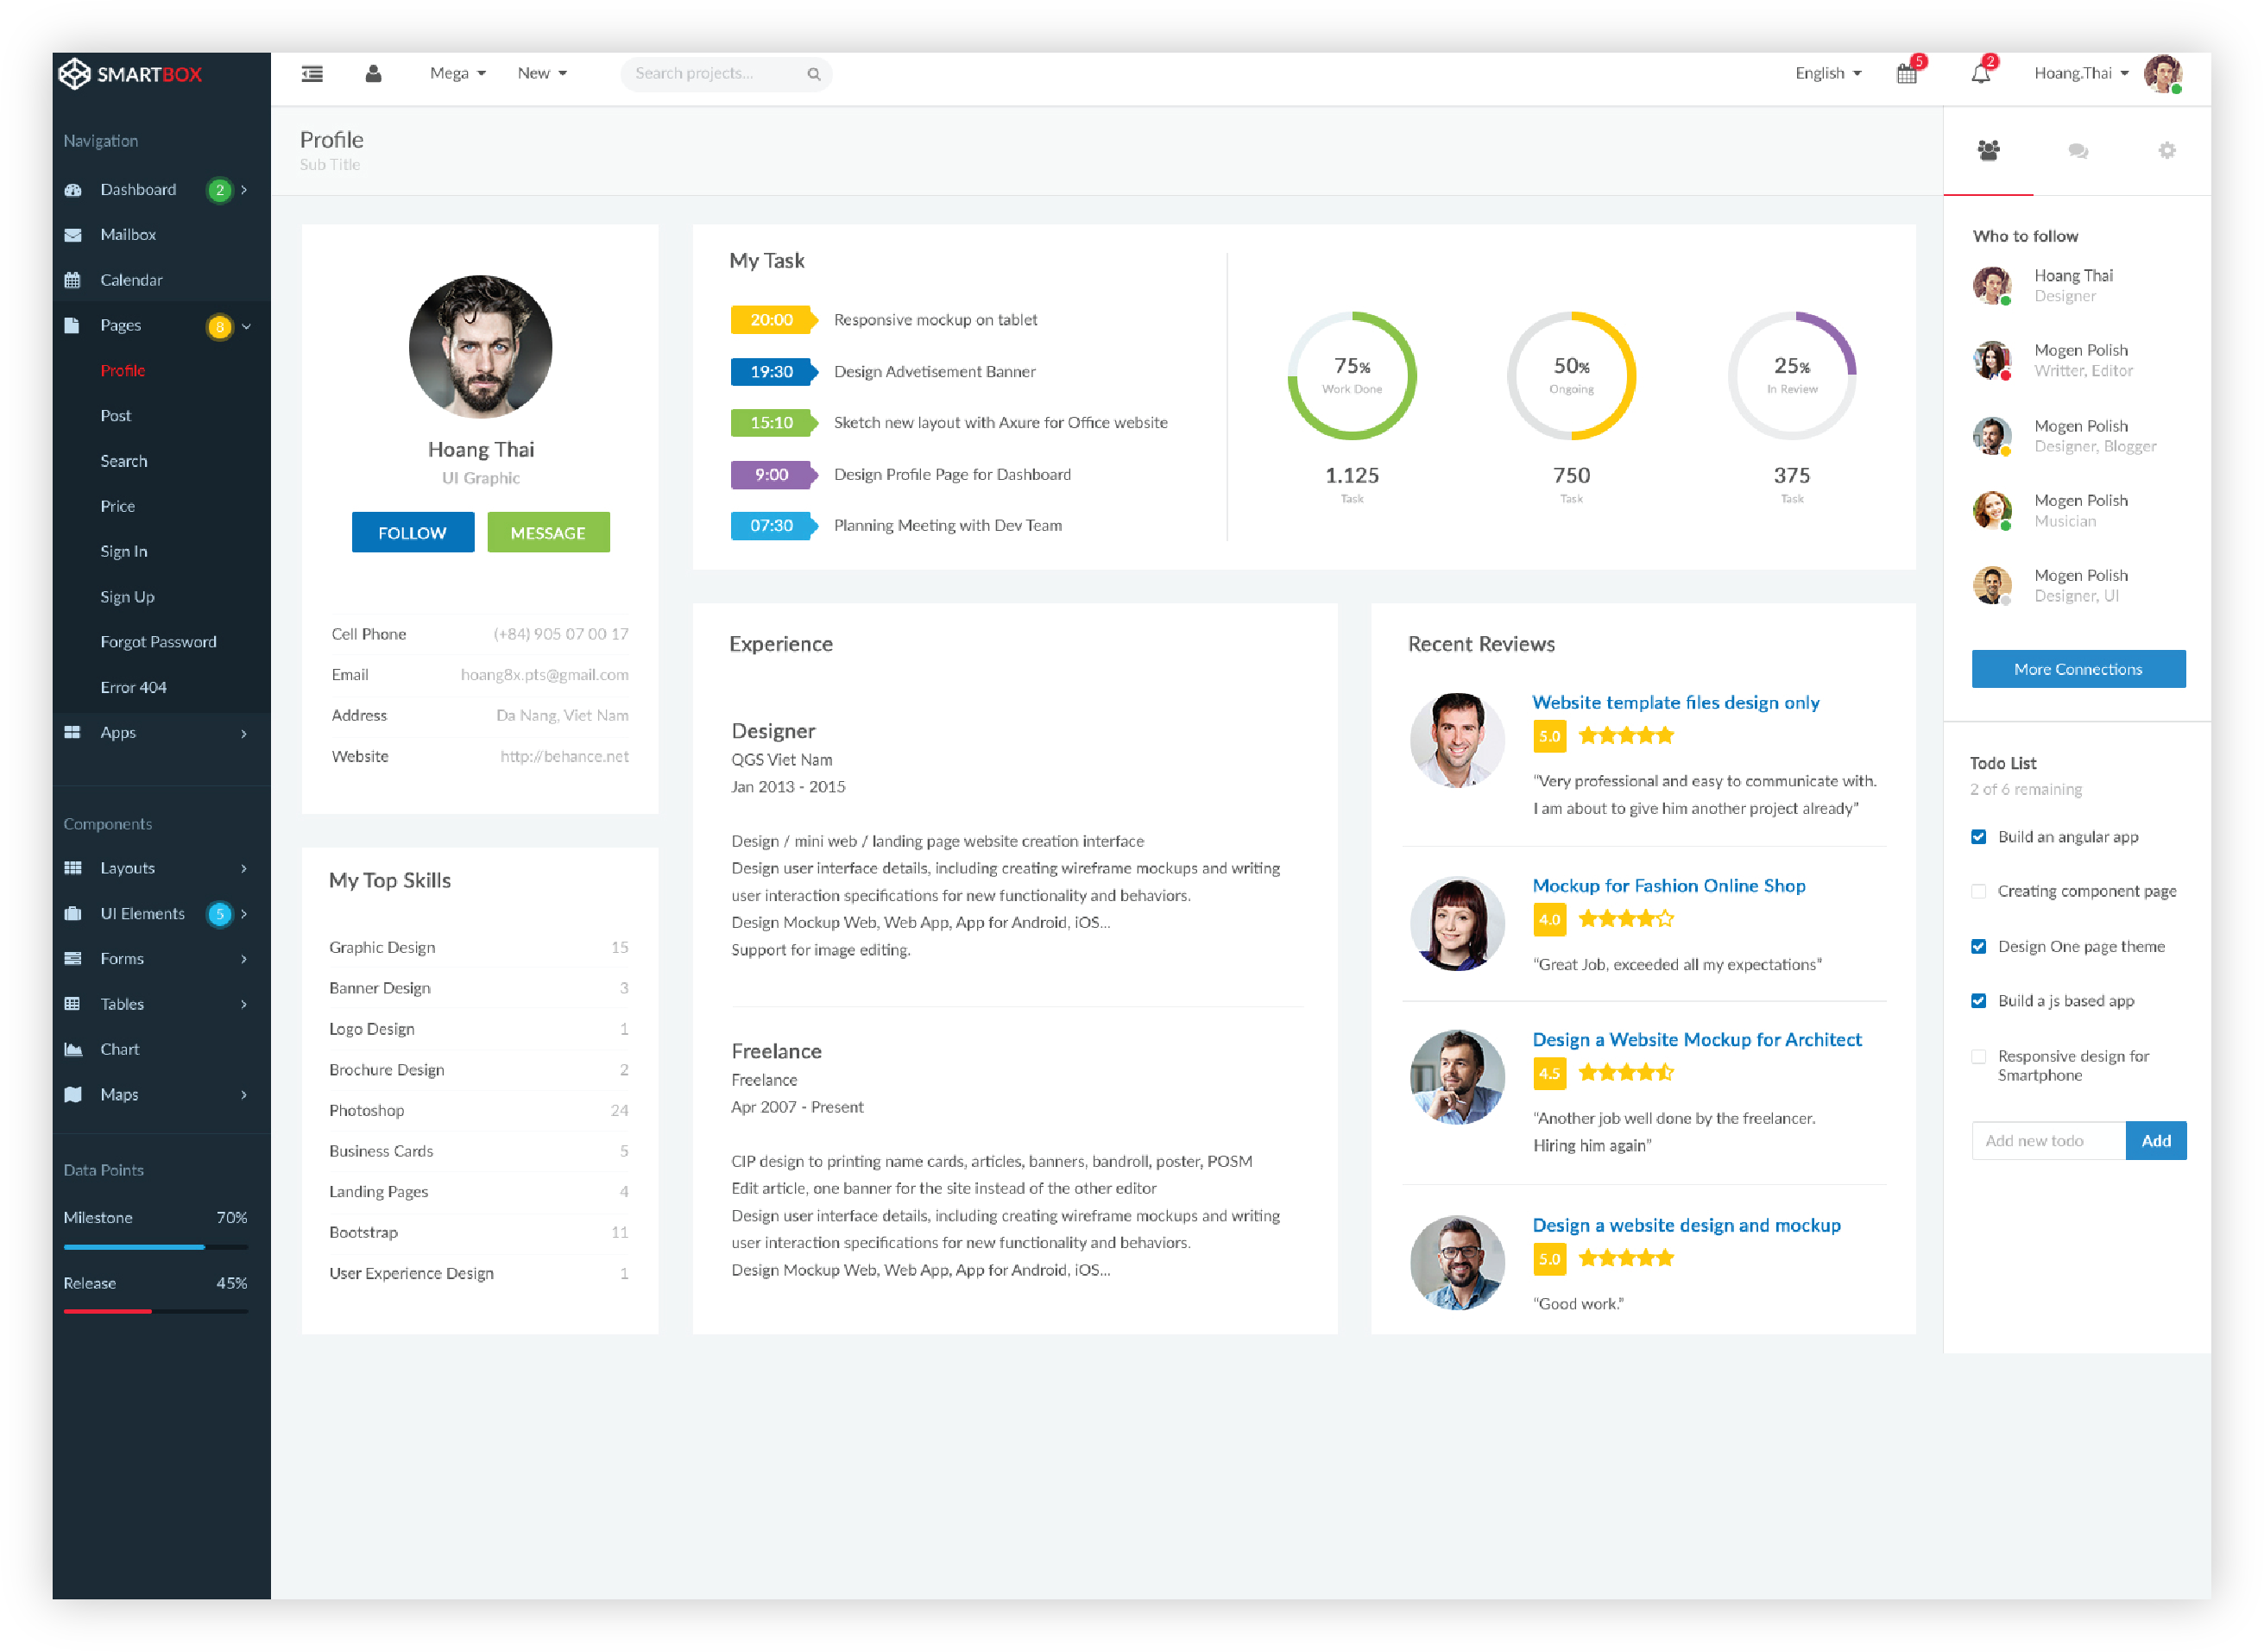Click the Chart area icon
2264x1652 pixels.
pyautogui.click(x=73, y=1049)
